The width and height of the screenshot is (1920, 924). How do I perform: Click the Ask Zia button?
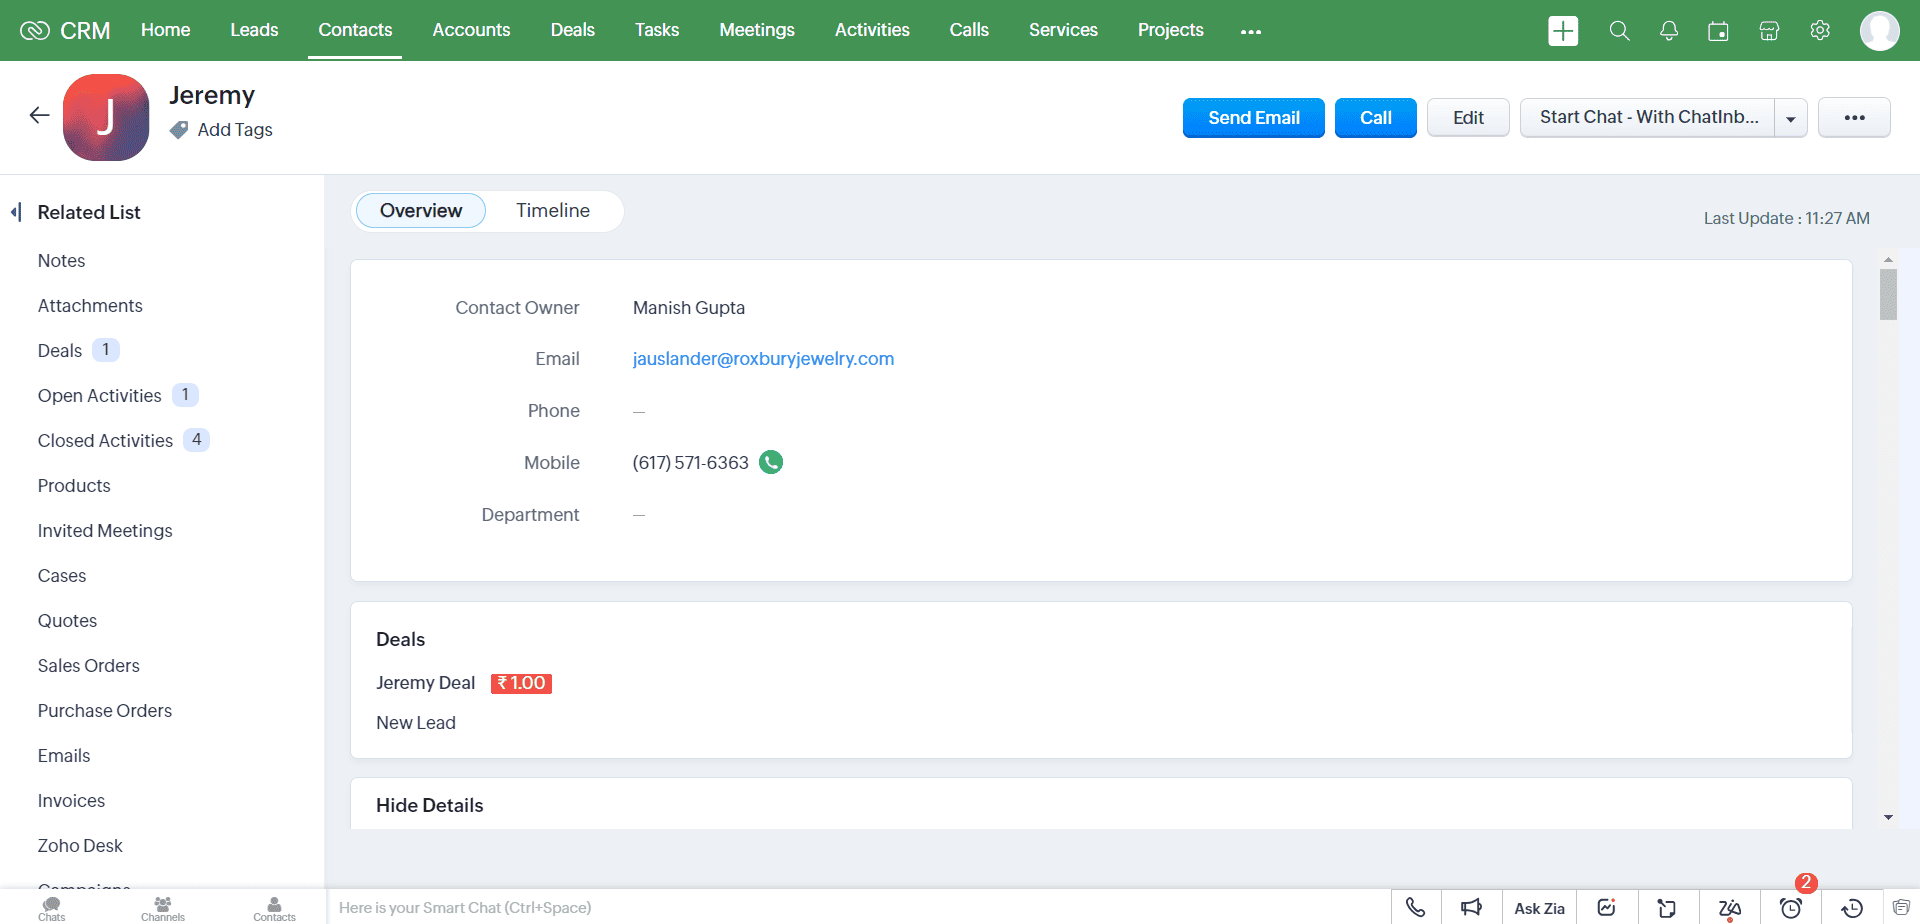point(1539,908)
